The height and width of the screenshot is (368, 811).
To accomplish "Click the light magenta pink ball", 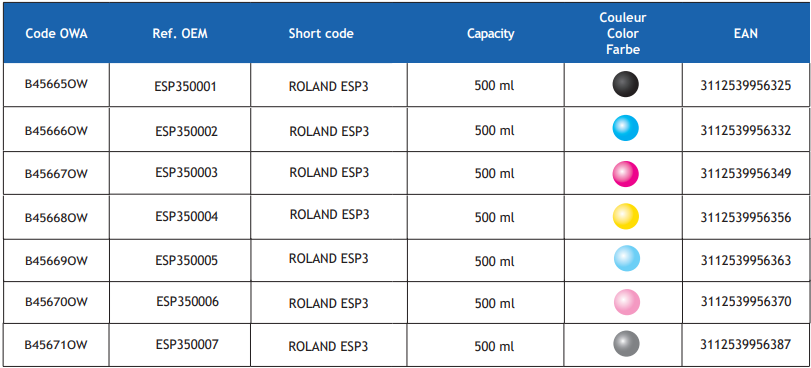I will pyautogui.click(x=626, y=302).
